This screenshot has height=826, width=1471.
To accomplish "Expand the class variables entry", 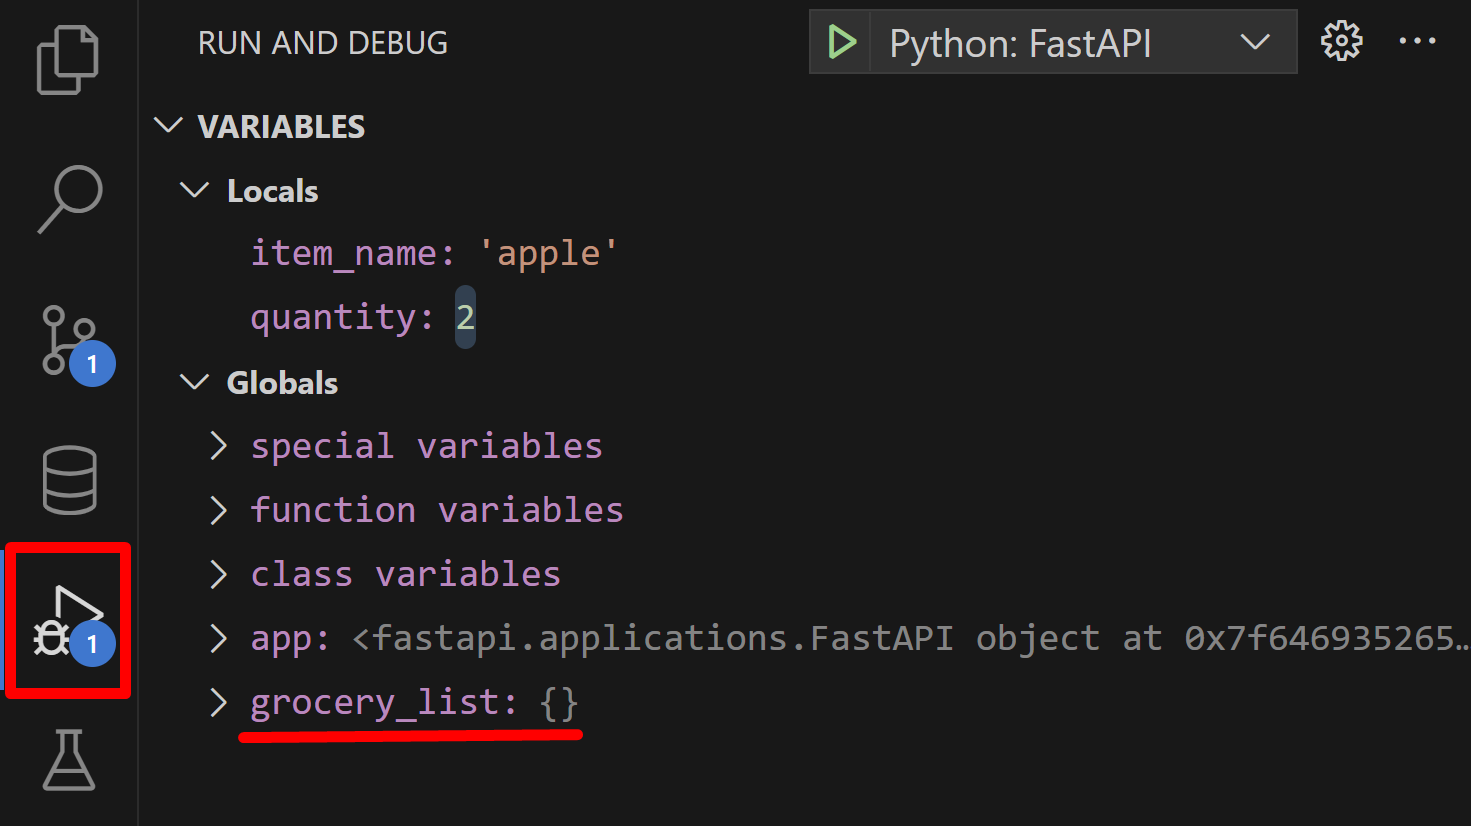I will point(218,573).
